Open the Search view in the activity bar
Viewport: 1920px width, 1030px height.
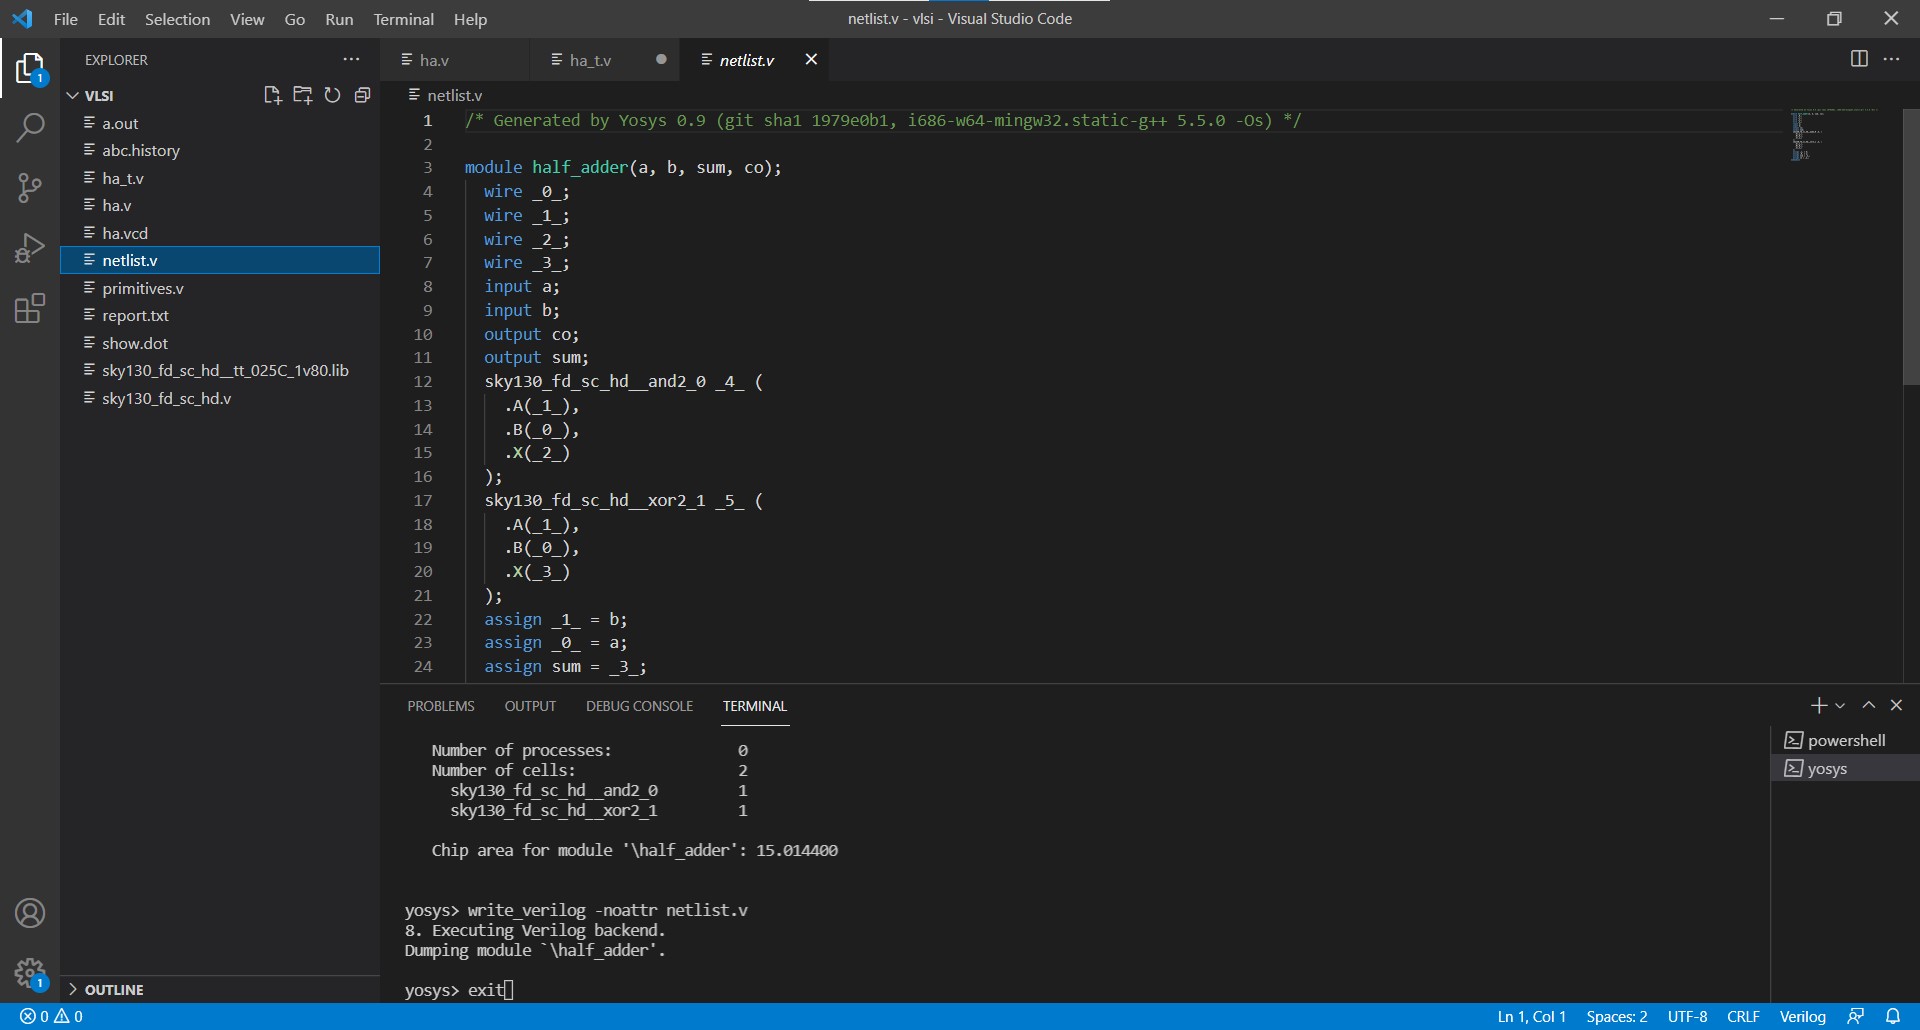click(30, 128)
